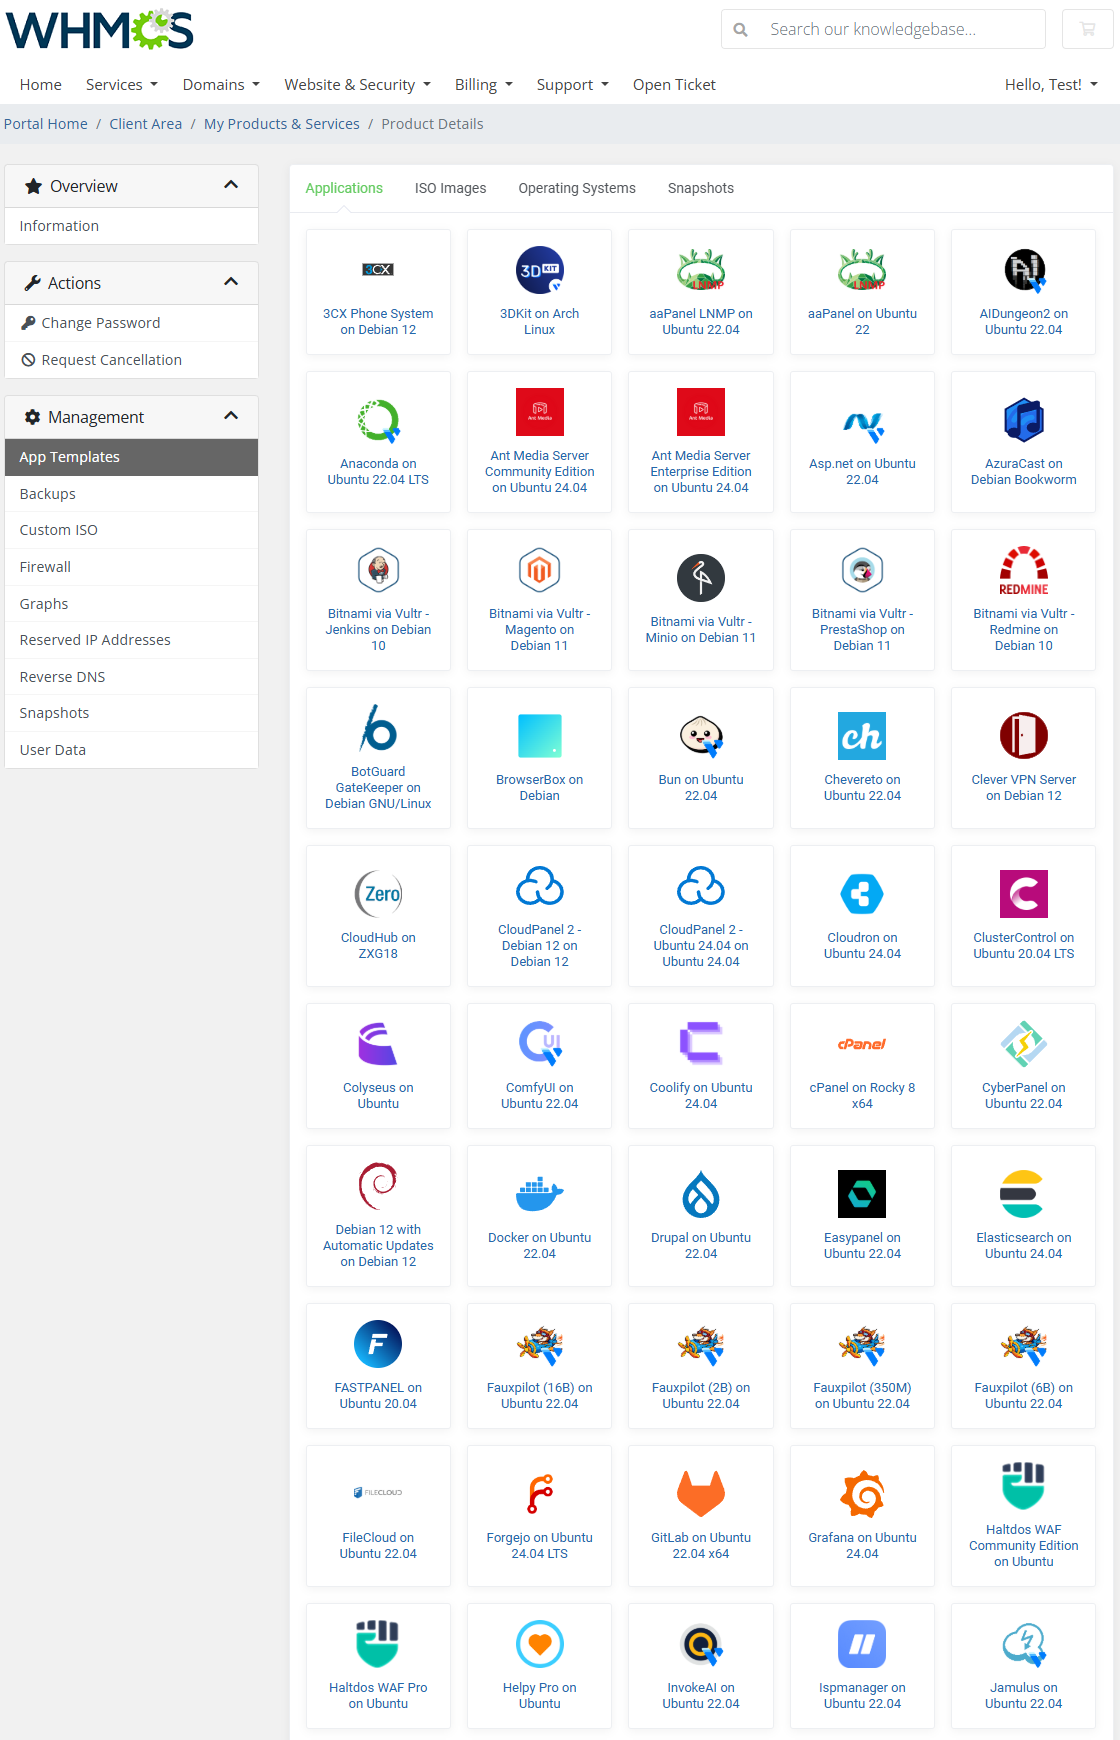This screenshot has height=1740, width=1120.
Task: Click the Drupal droplet icon
Action: point(701,1194)
